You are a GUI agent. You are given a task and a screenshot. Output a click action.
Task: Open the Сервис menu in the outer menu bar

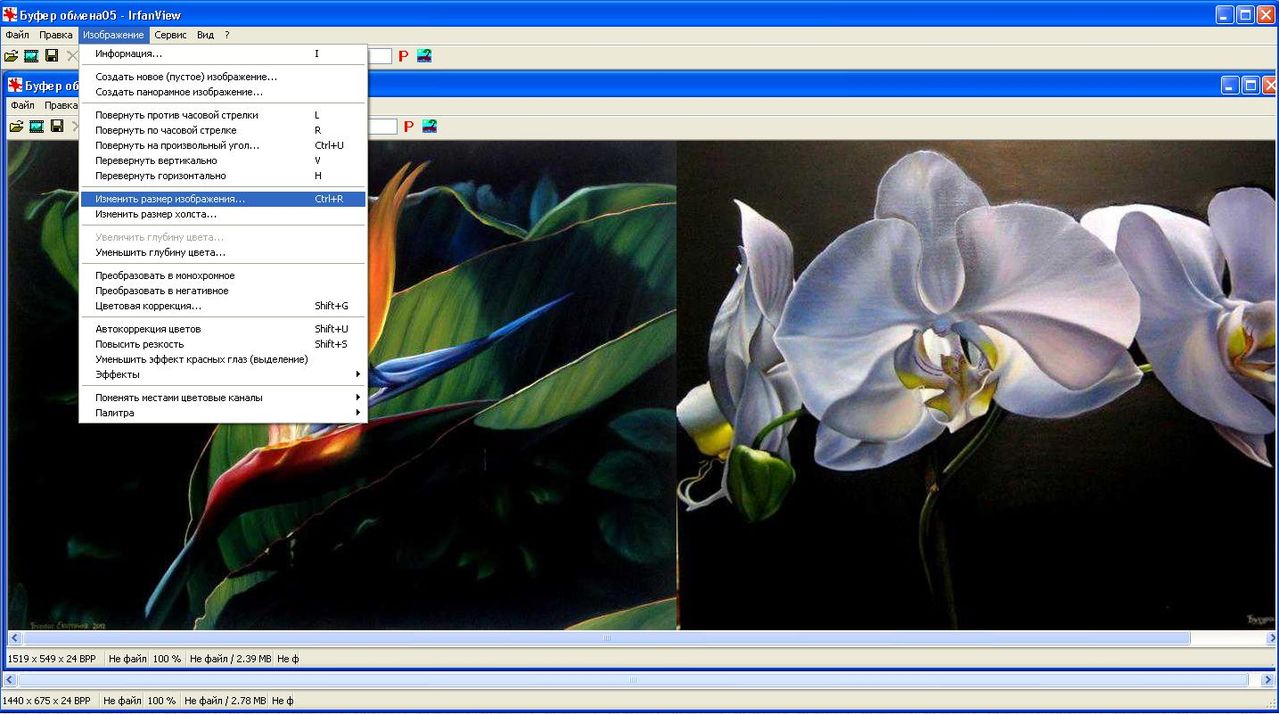(170, 35)
